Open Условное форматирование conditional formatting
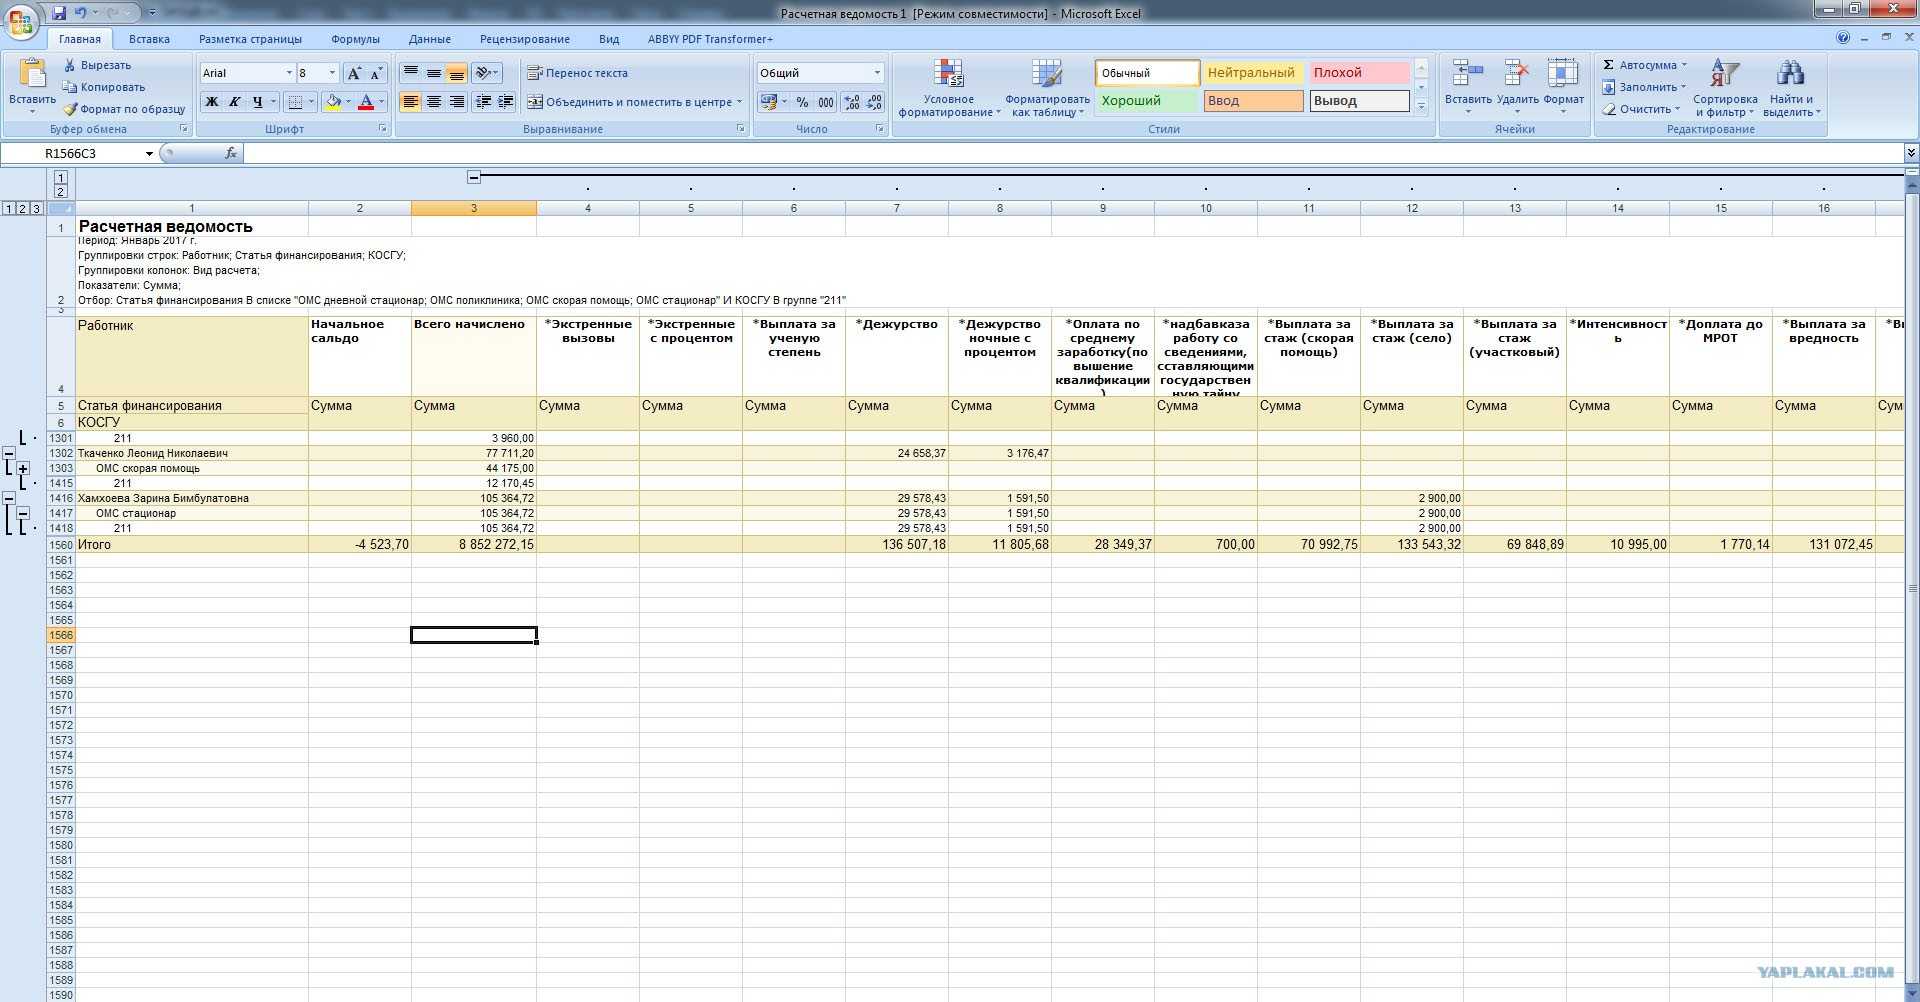 [x=948, y=88]
